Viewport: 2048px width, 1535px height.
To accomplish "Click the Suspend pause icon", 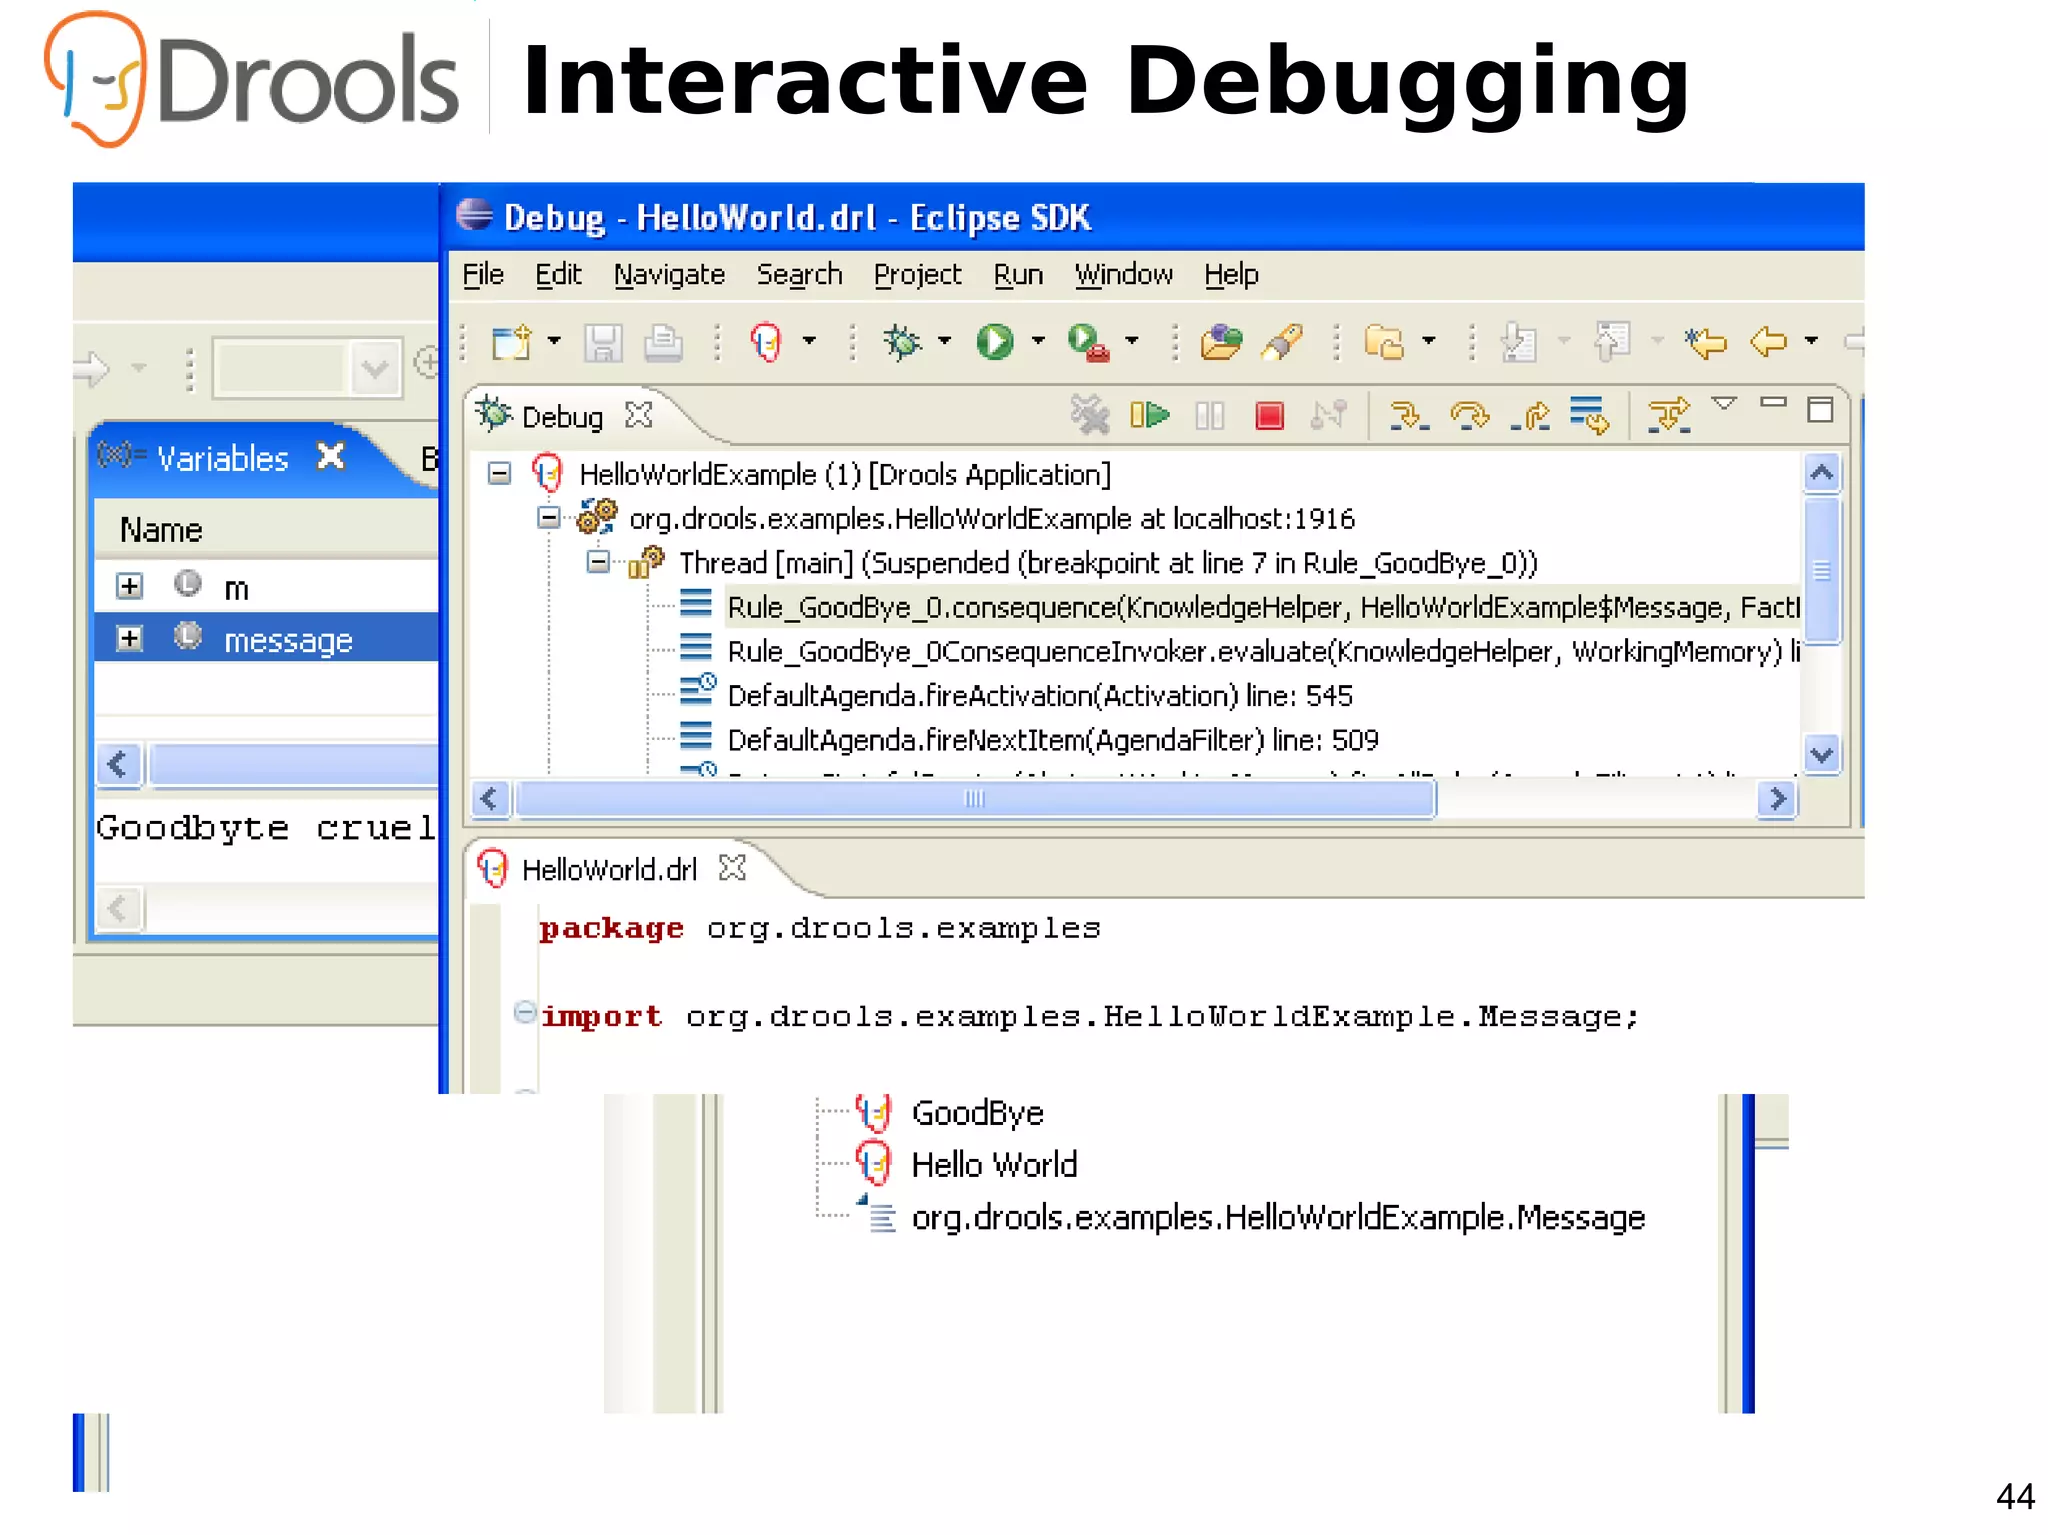I will click(1210, 415).
